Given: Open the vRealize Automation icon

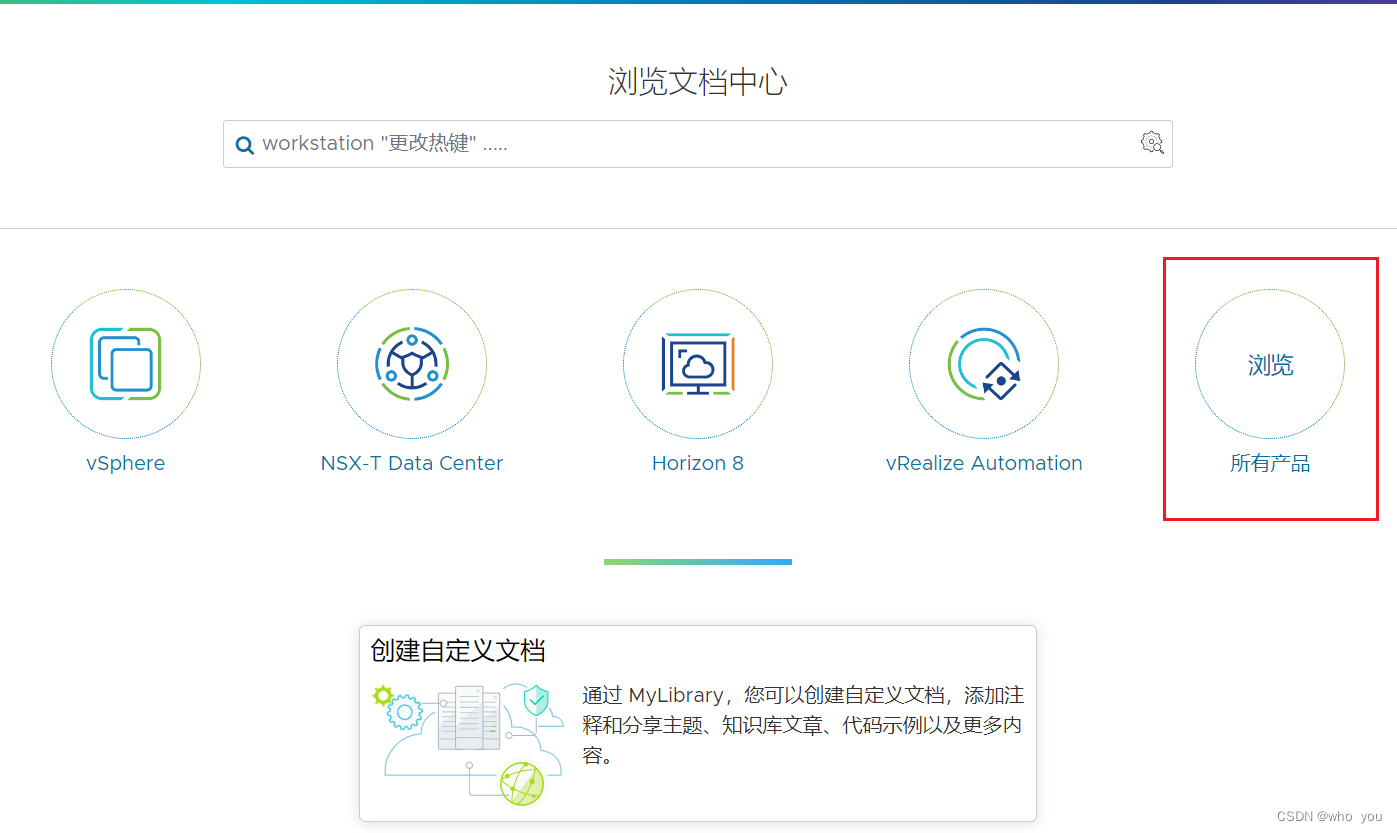Looking at the screenshot, I should 984,364.
